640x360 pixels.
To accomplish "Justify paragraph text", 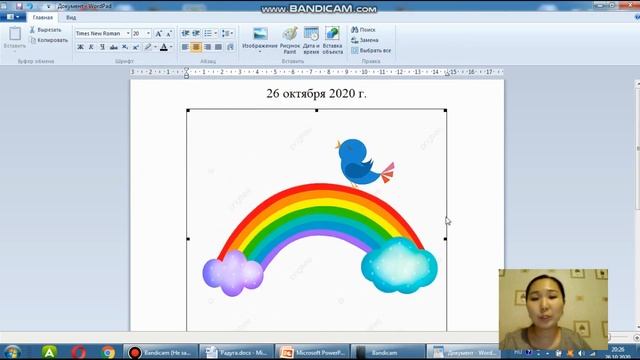I will (x=219, y=47).
